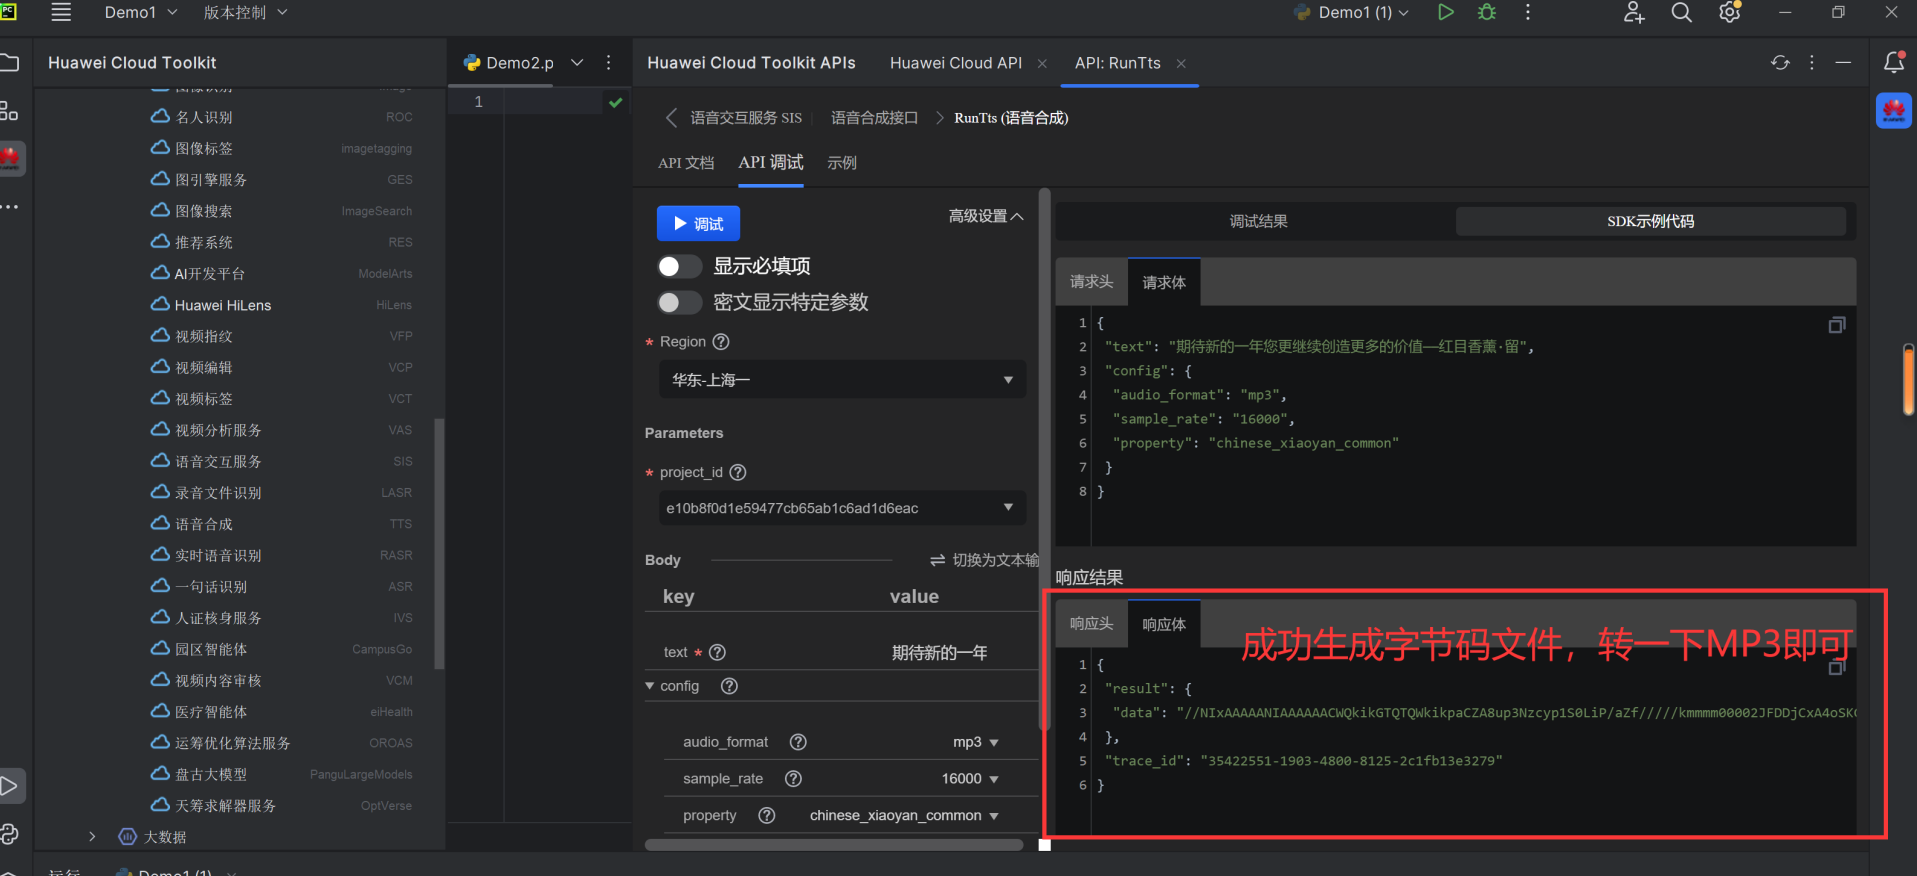Viewport: 1917px width, 876px height.
Task: Click the text value field 期待新的一年
Action: click(x=939, y=653)
